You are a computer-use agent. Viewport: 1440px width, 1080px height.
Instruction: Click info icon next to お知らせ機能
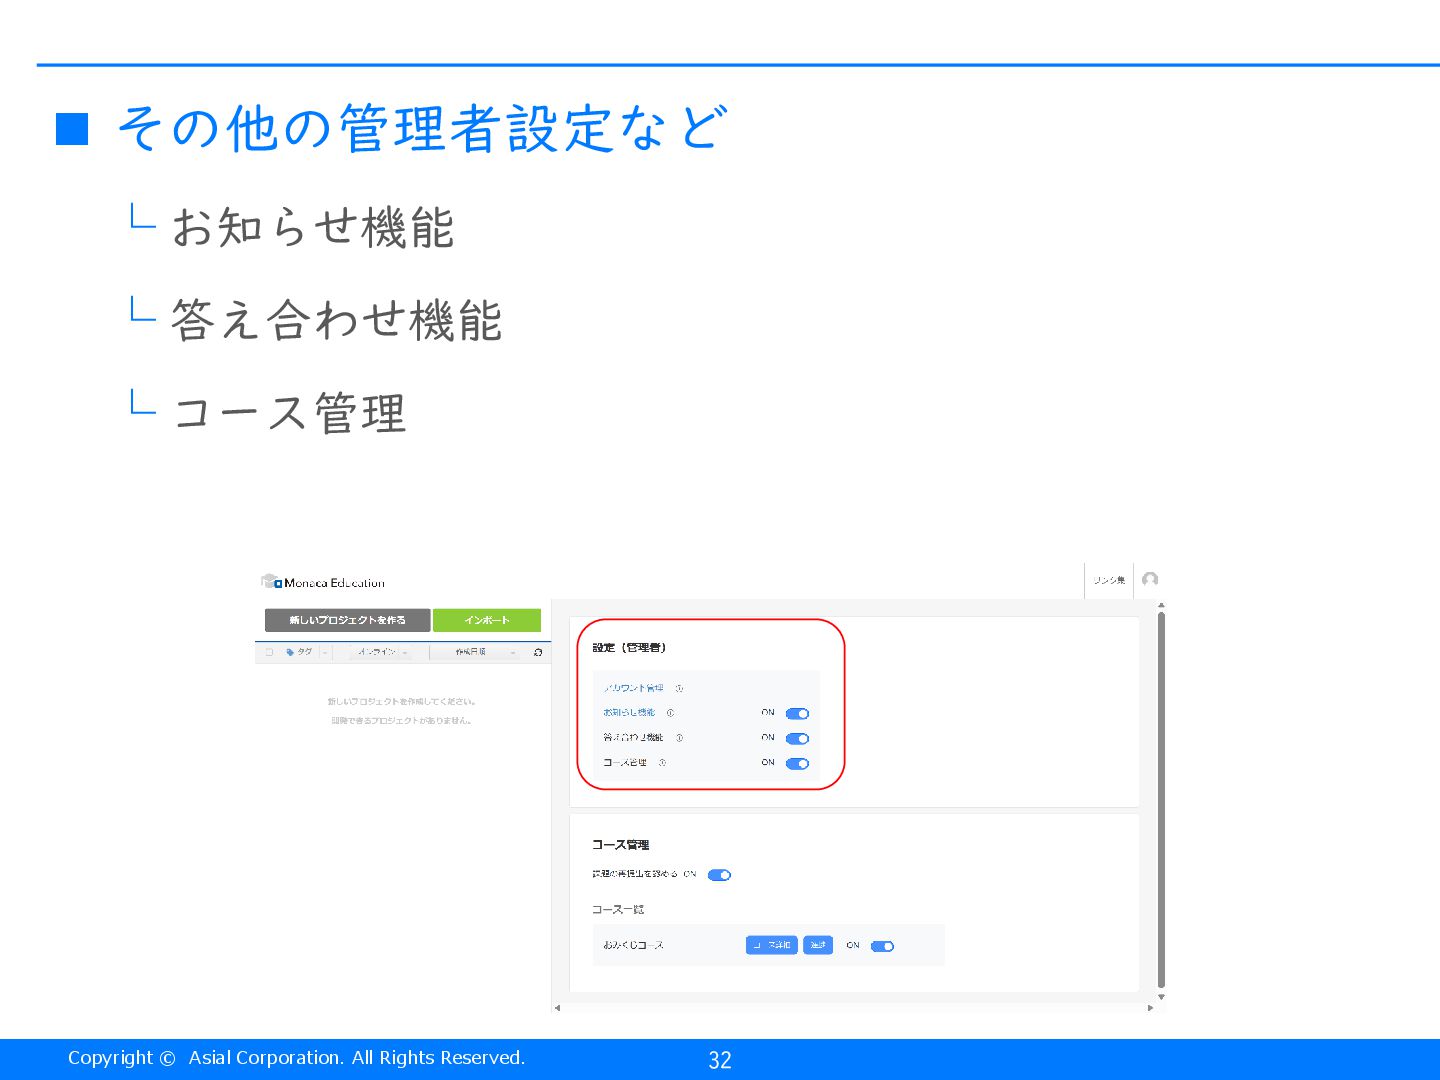pos(670,713)
